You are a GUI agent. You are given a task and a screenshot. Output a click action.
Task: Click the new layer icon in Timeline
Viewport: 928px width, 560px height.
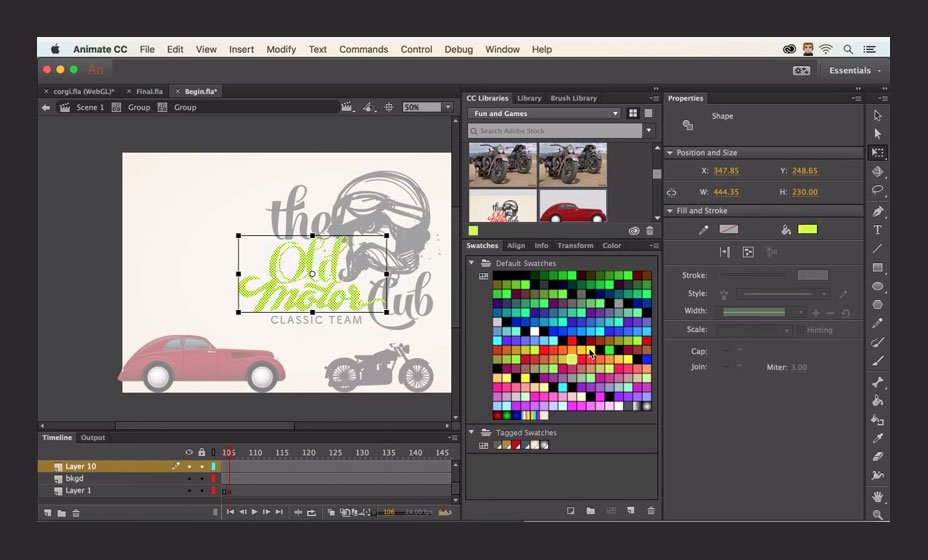47,513
